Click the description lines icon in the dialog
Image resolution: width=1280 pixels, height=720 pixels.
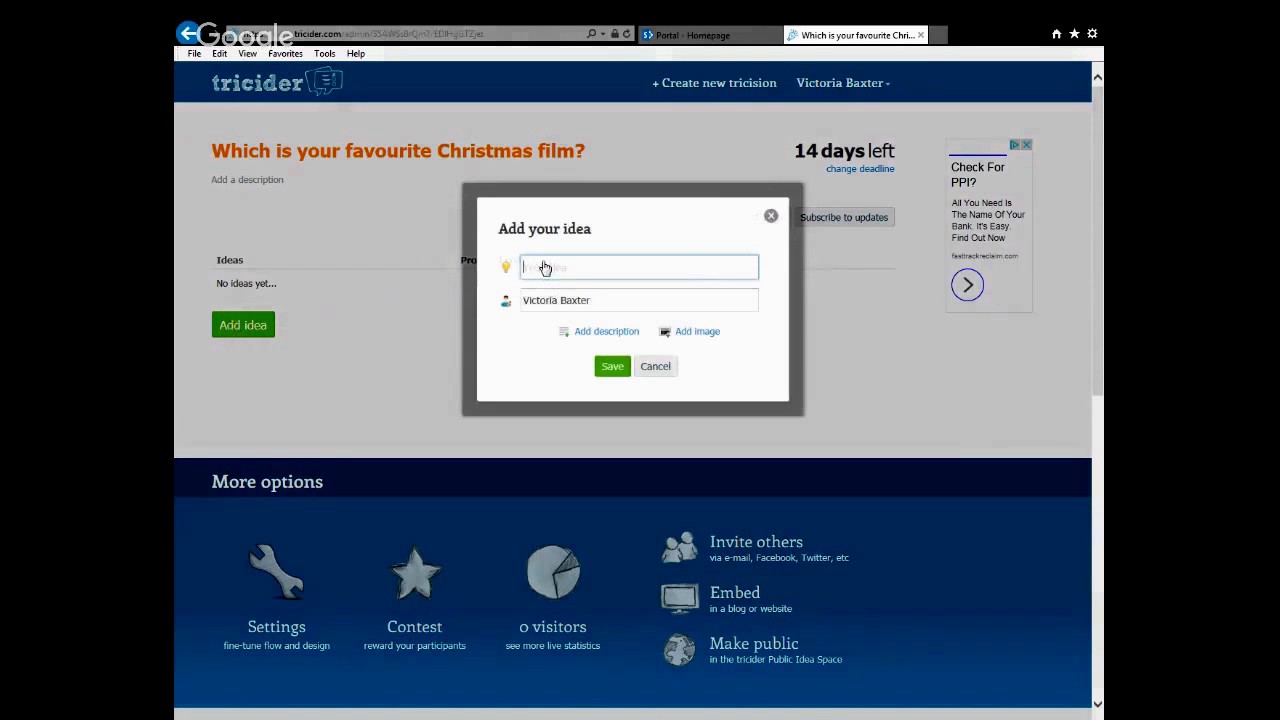564,332
